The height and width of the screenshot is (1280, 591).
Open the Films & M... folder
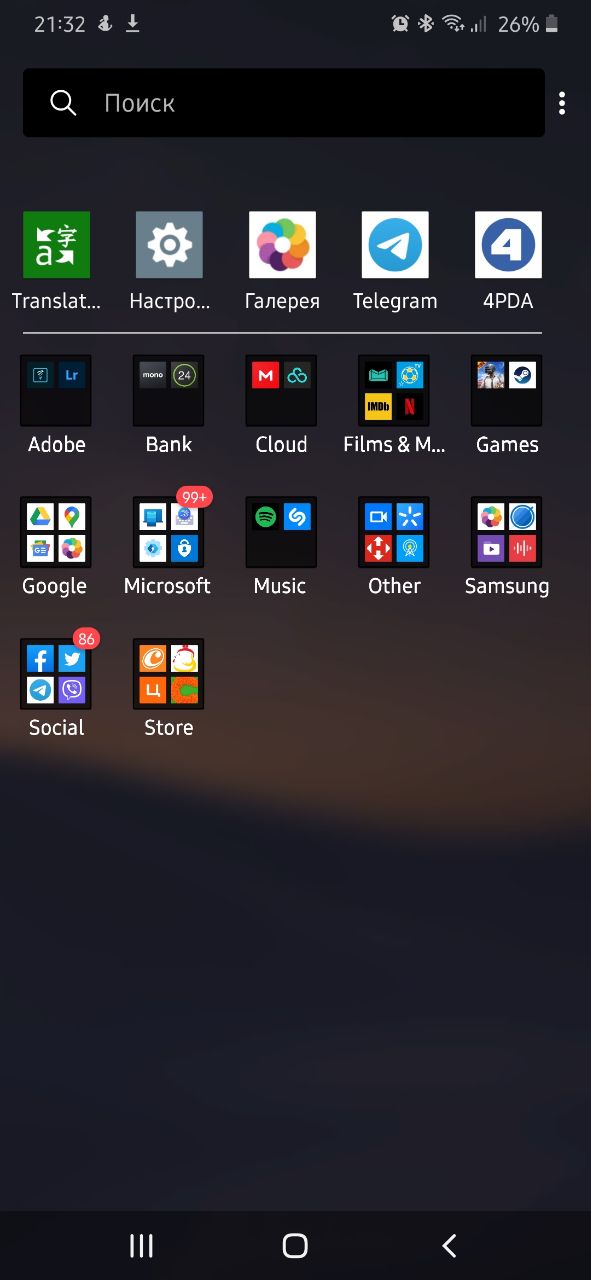tap(395, 390)
